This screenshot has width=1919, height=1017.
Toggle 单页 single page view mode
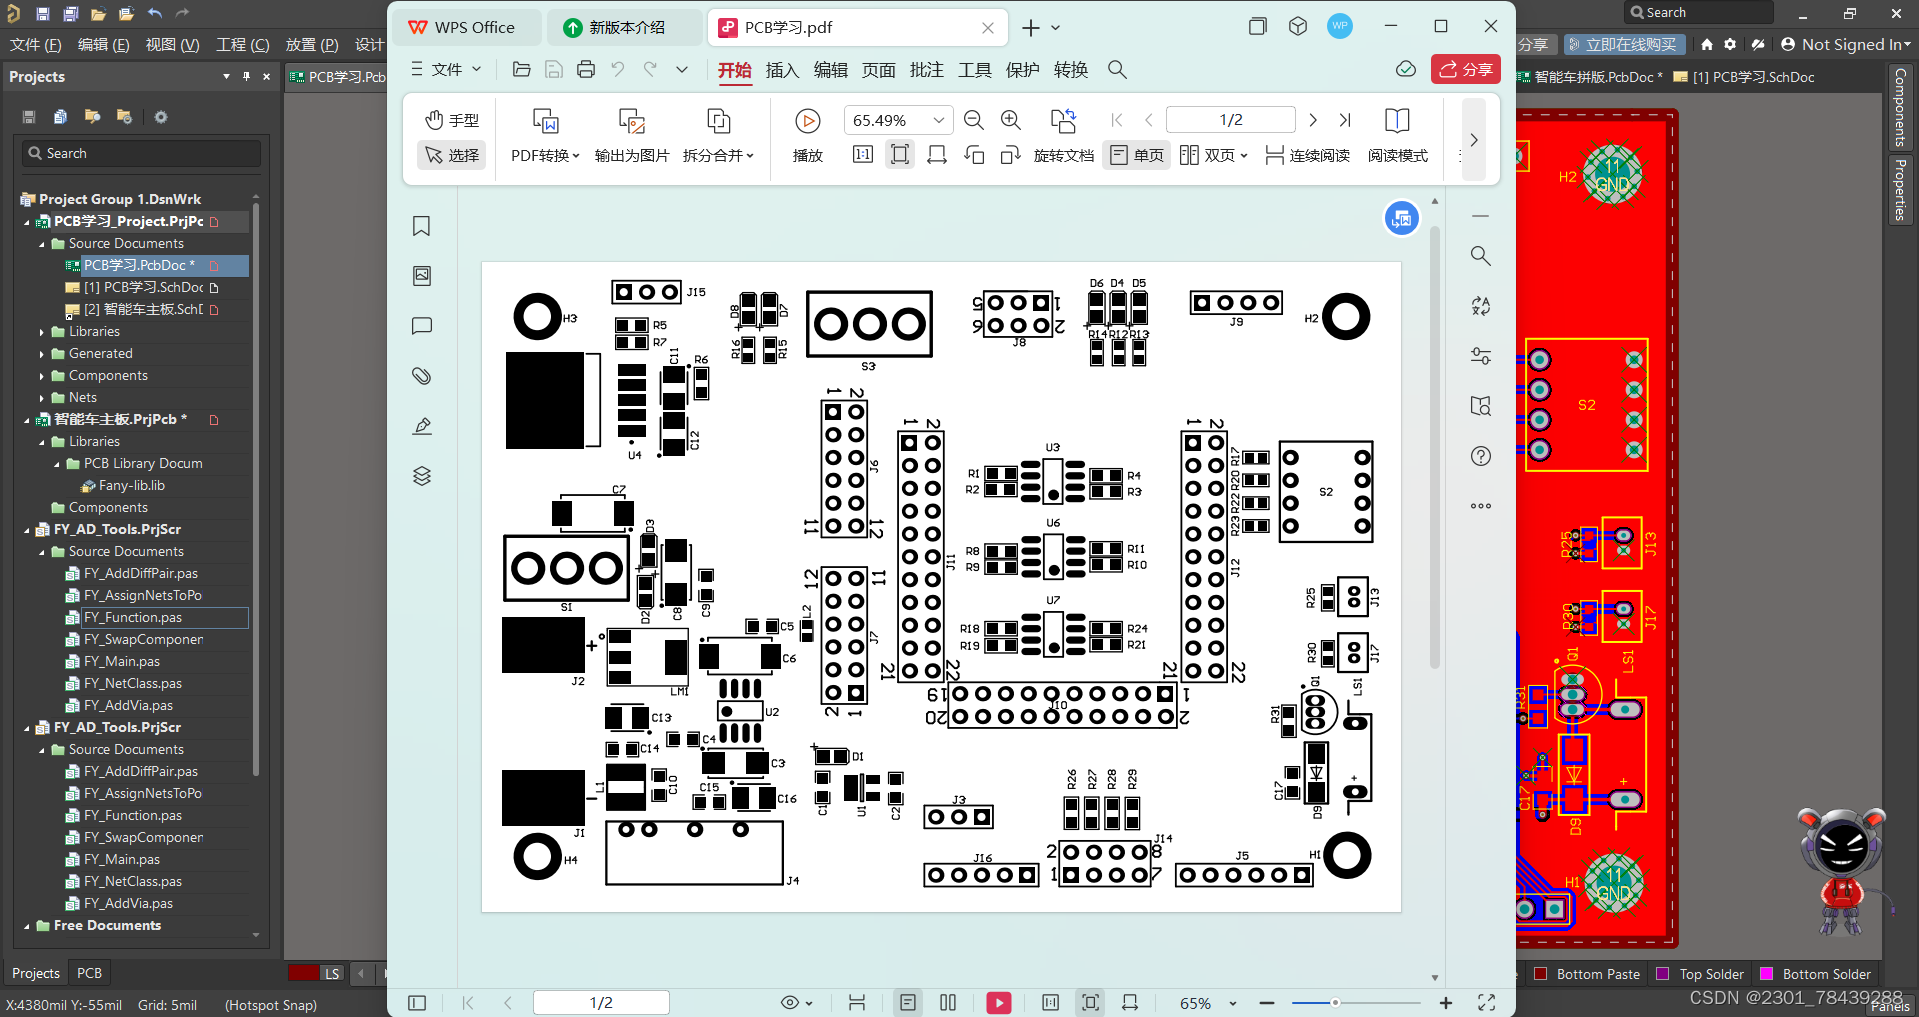click(x=1135, y=155)
